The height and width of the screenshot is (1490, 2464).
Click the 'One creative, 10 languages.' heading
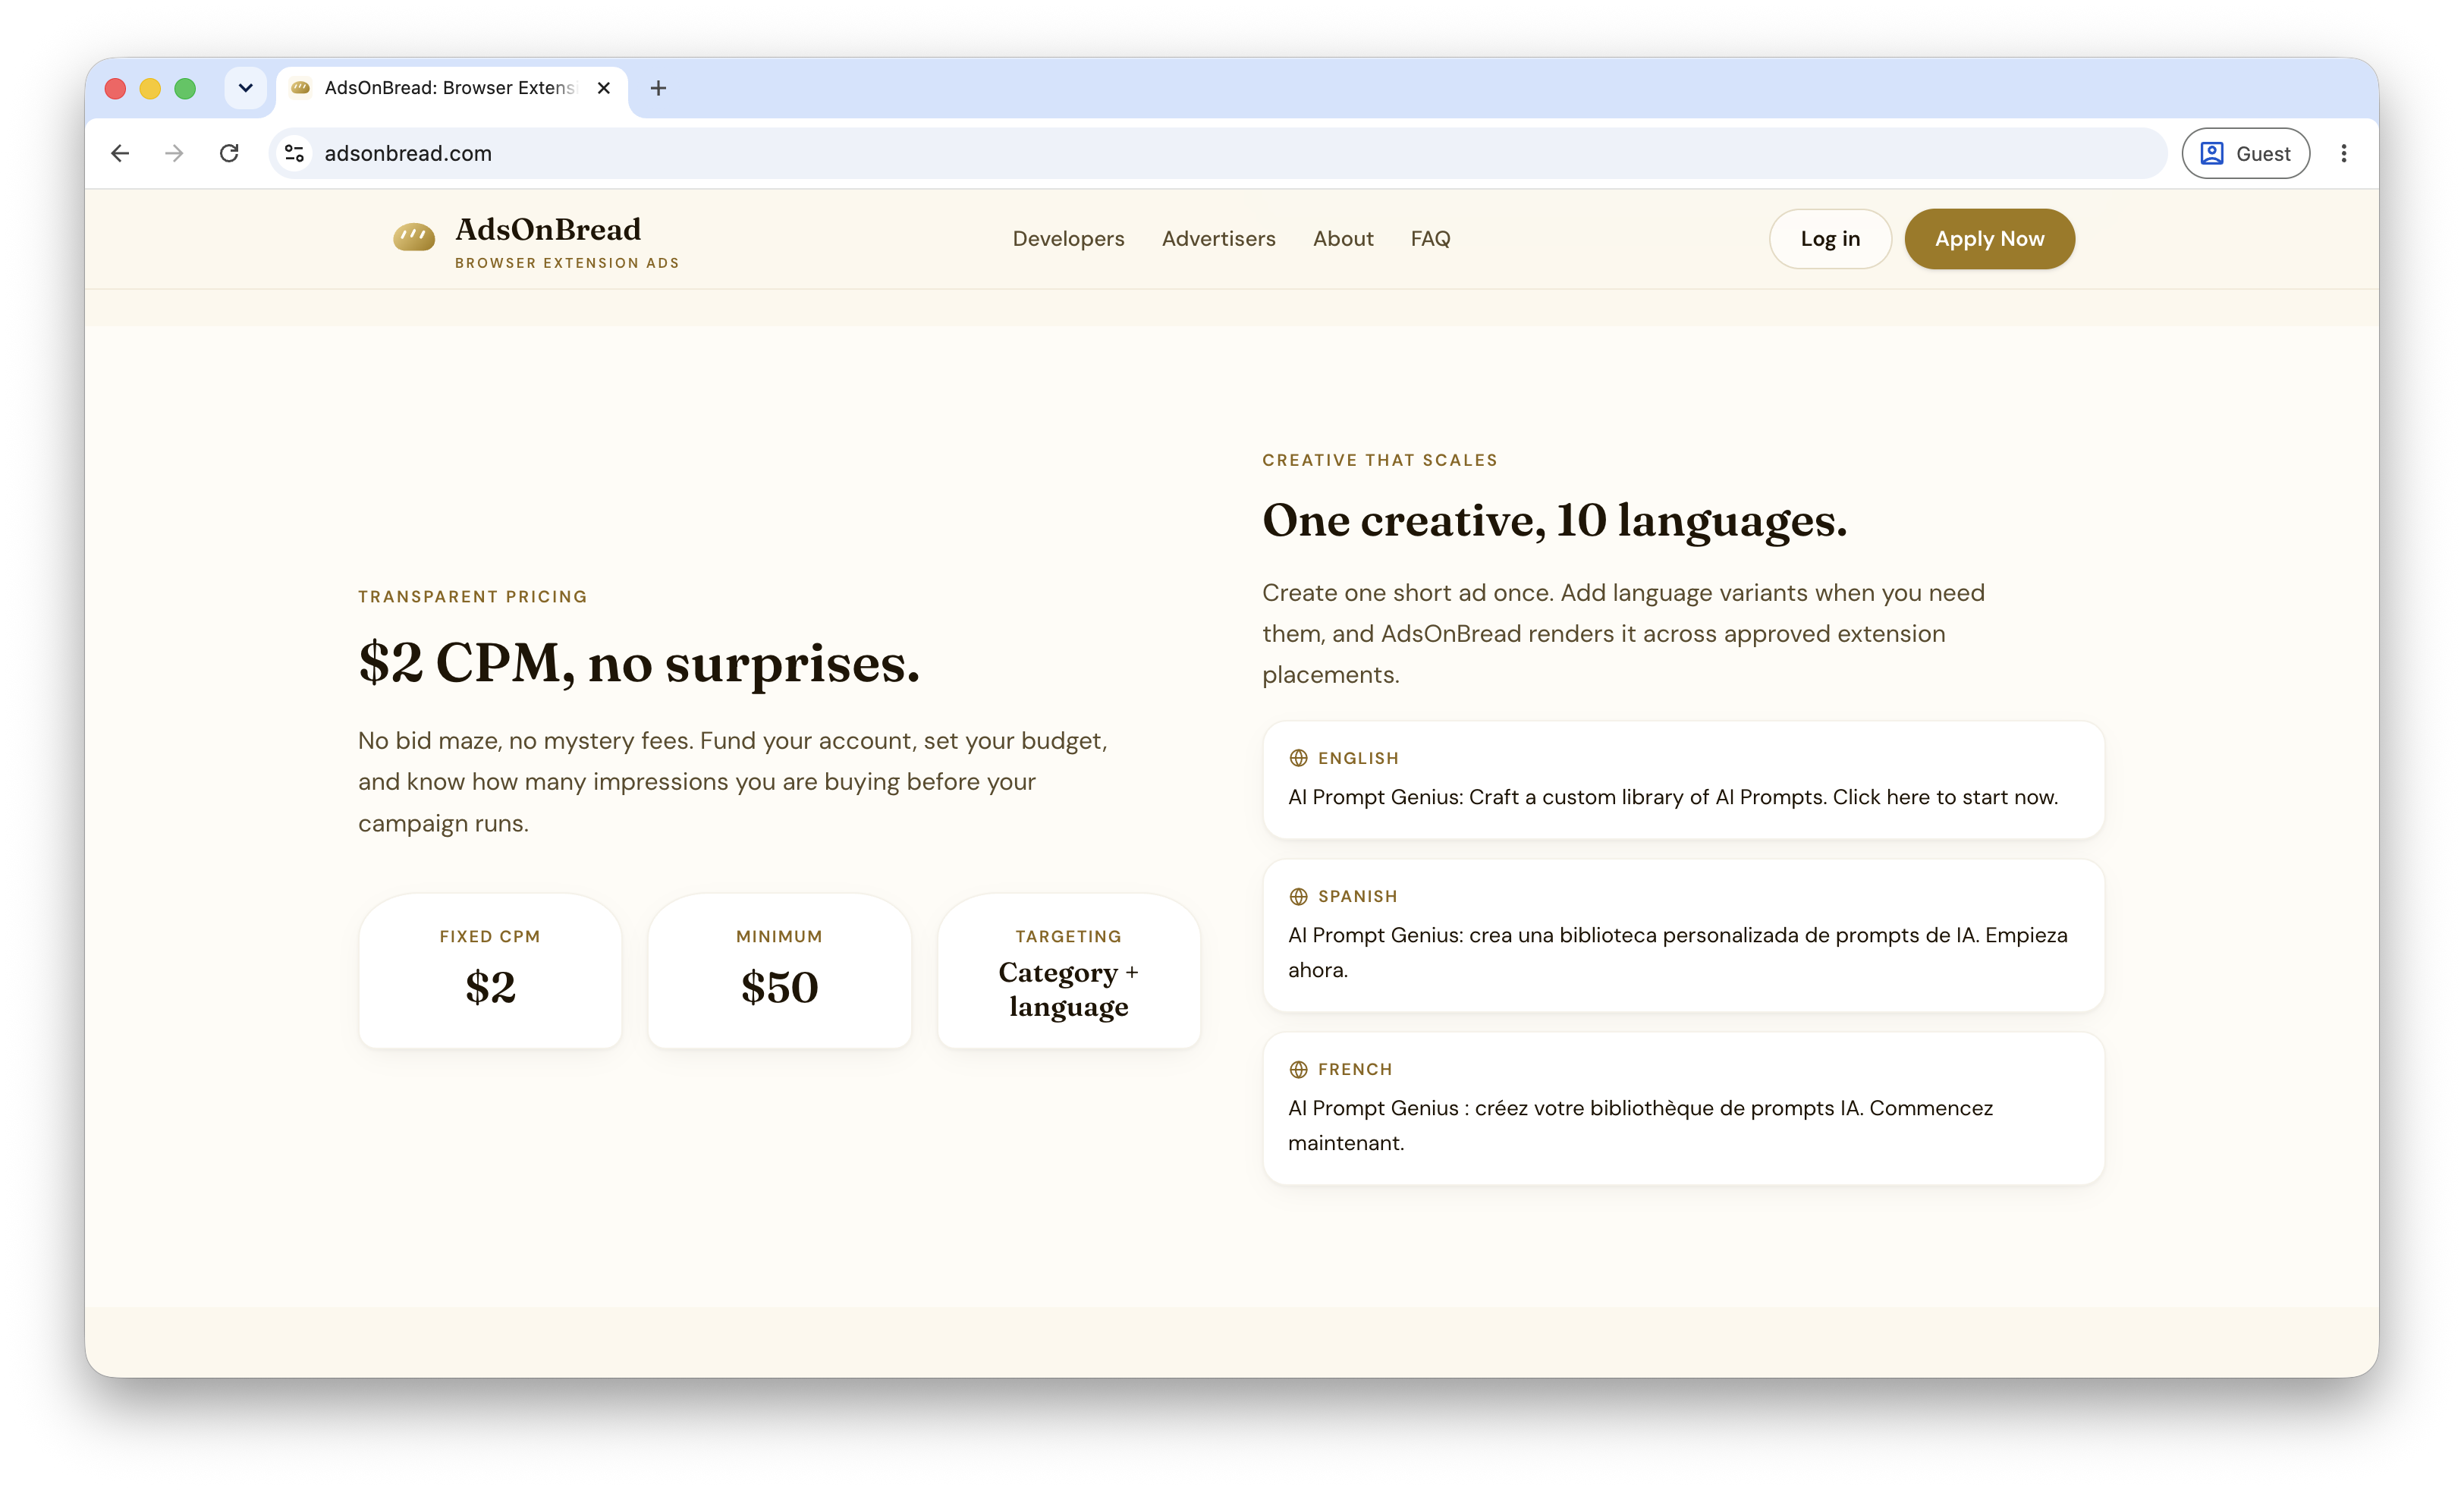[1554, 520]
